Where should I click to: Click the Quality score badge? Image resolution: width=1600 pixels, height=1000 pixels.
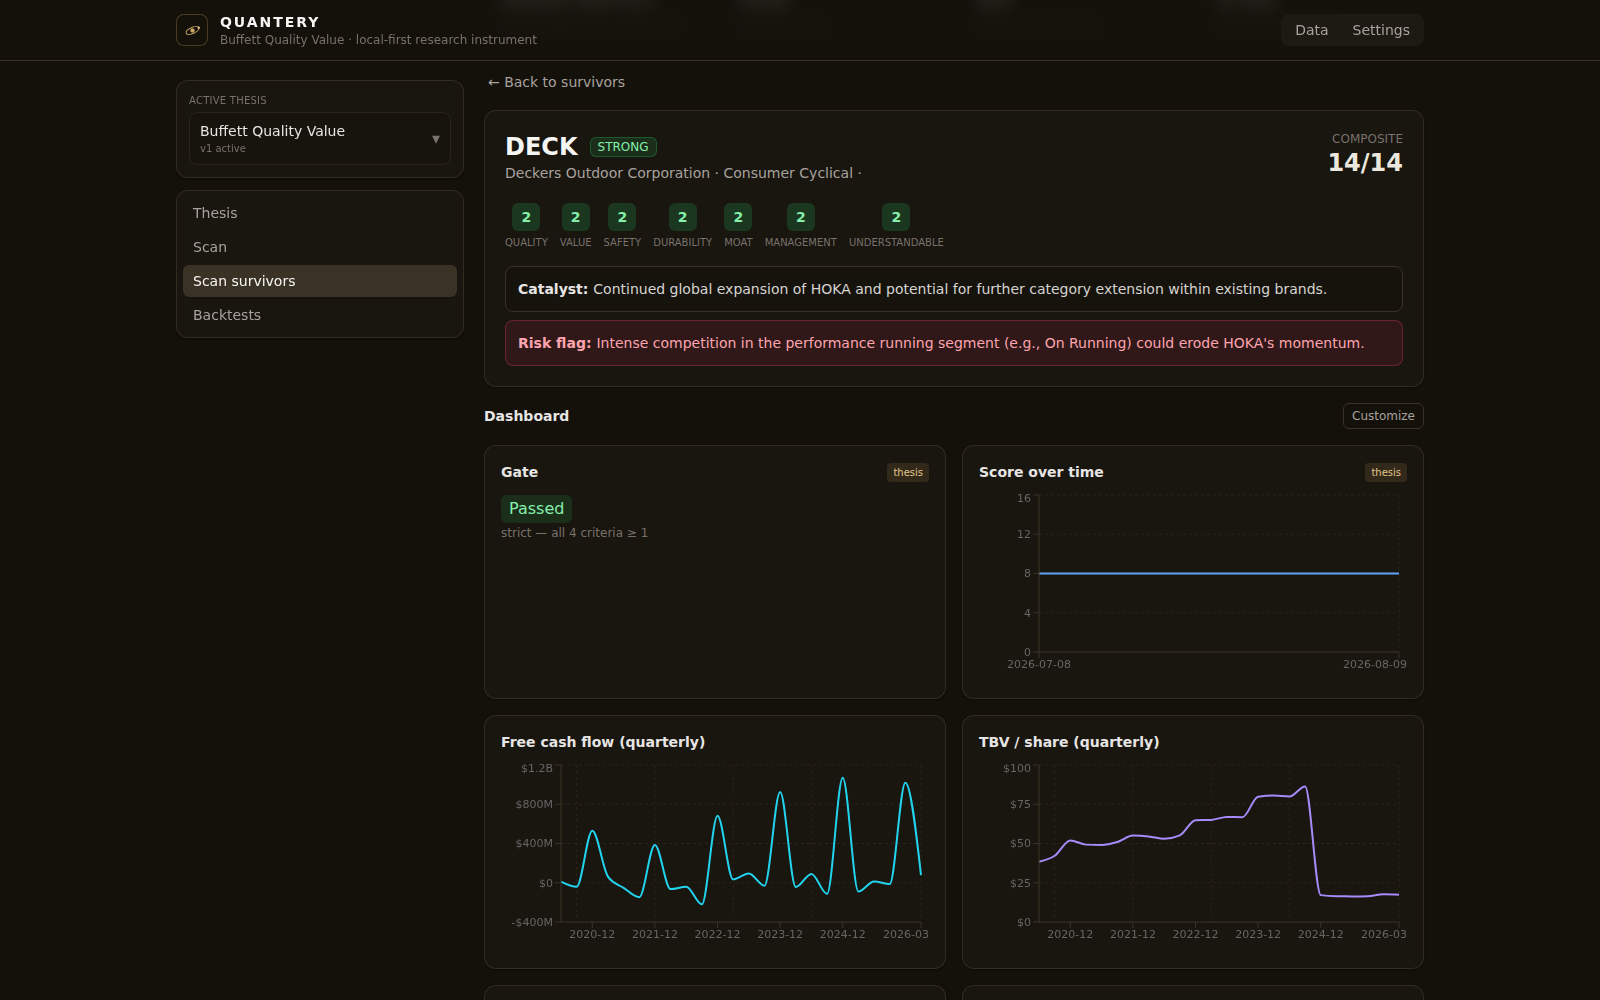point(526,217)
